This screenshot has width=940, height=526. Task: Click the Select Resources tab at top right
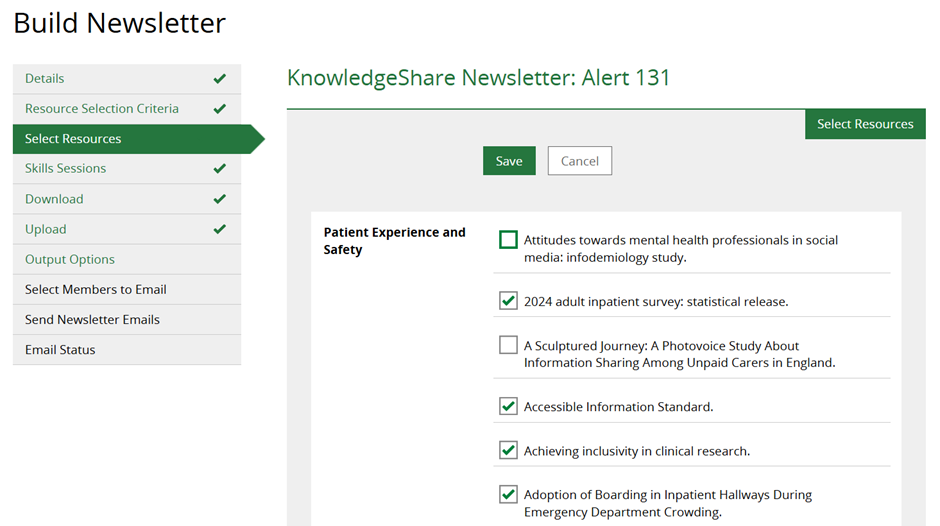[865, 124]
